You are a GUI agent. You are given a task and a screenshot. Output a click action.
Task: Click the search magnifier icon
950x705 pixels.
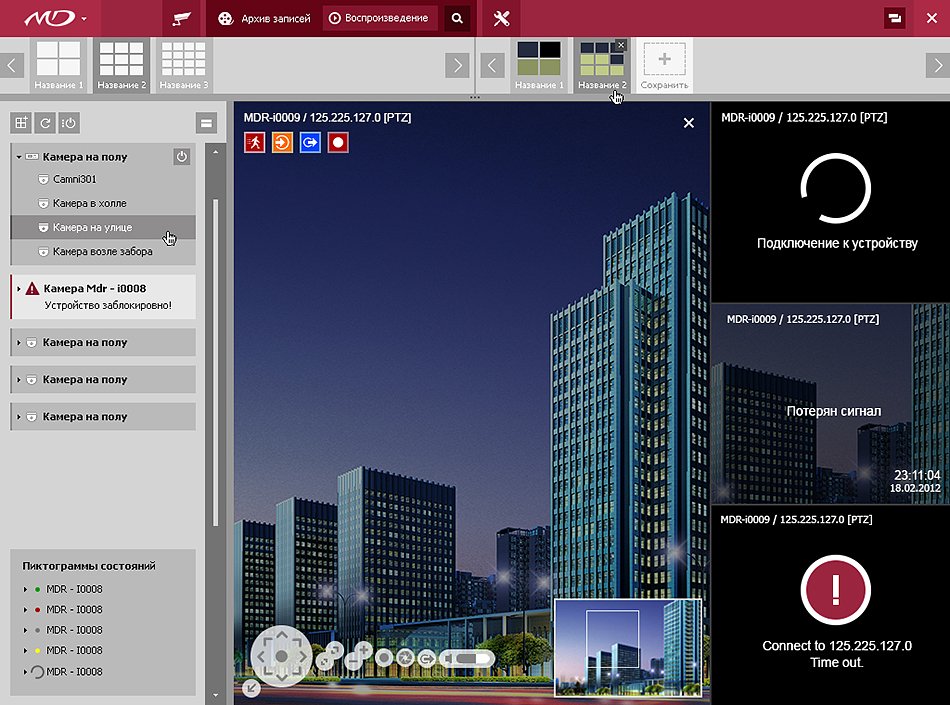click(457, 18)
